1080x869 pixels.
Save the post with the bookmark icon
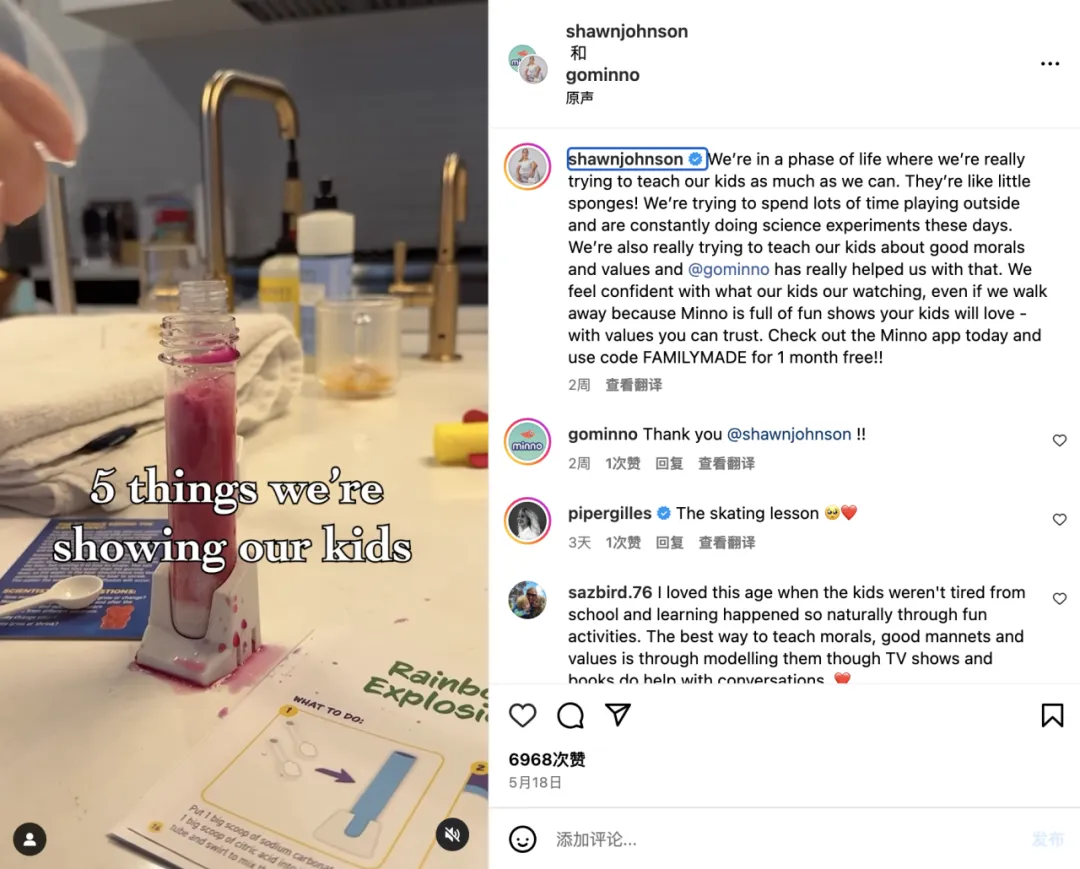[x=1052, y=715]
